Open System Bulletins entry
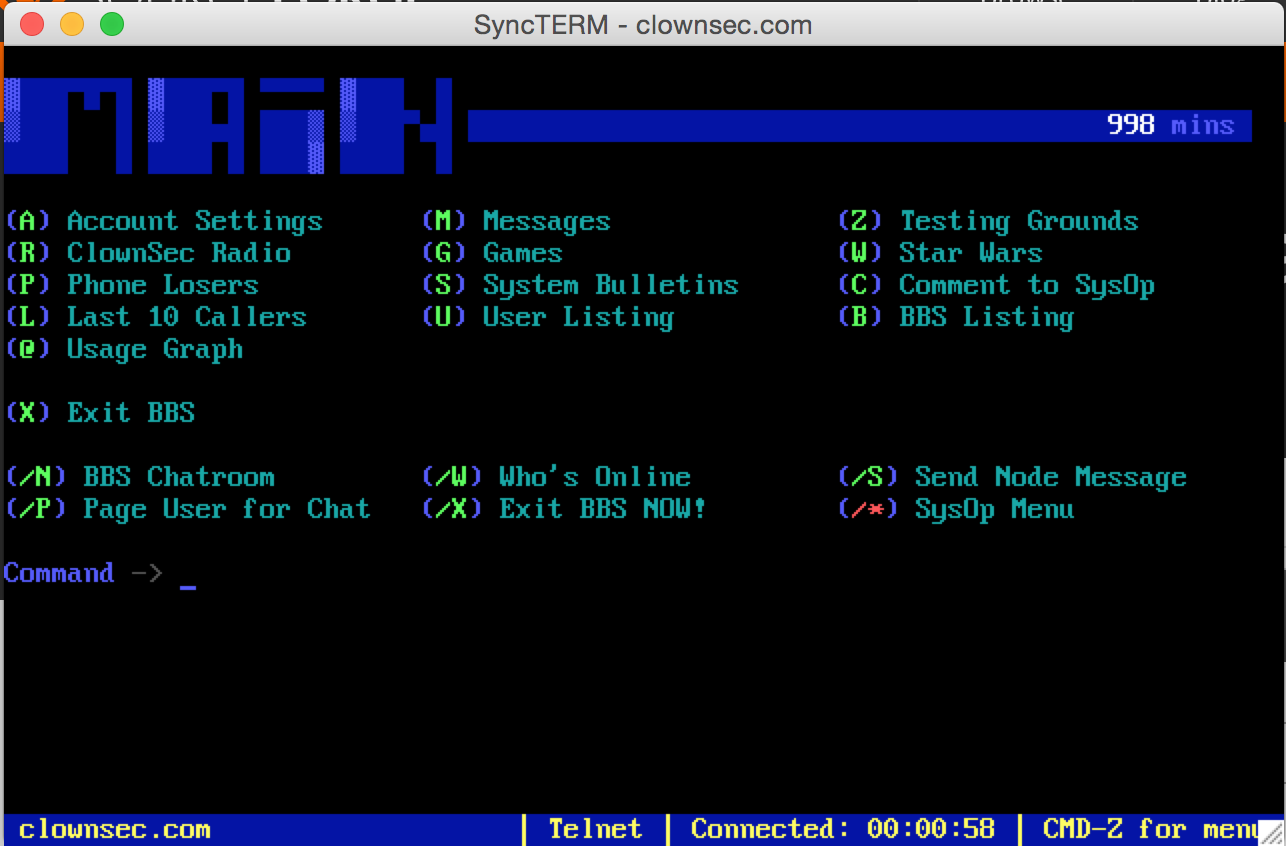This screenshot has height=846, width=1286. pyautogui.click(x=581, y=285)
